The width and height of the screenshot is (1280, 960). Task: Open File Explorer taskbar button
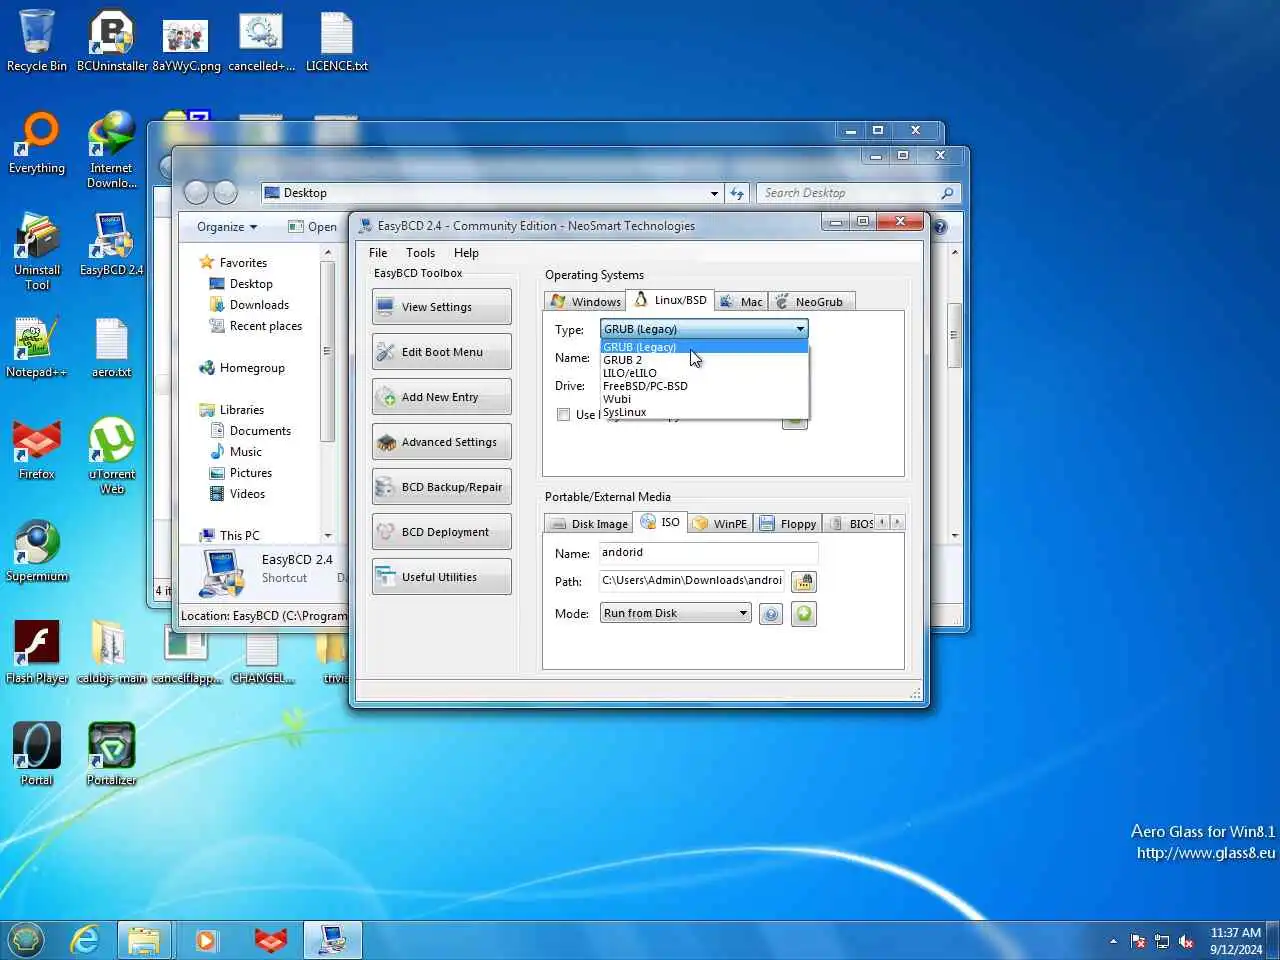tap(144, 940)
